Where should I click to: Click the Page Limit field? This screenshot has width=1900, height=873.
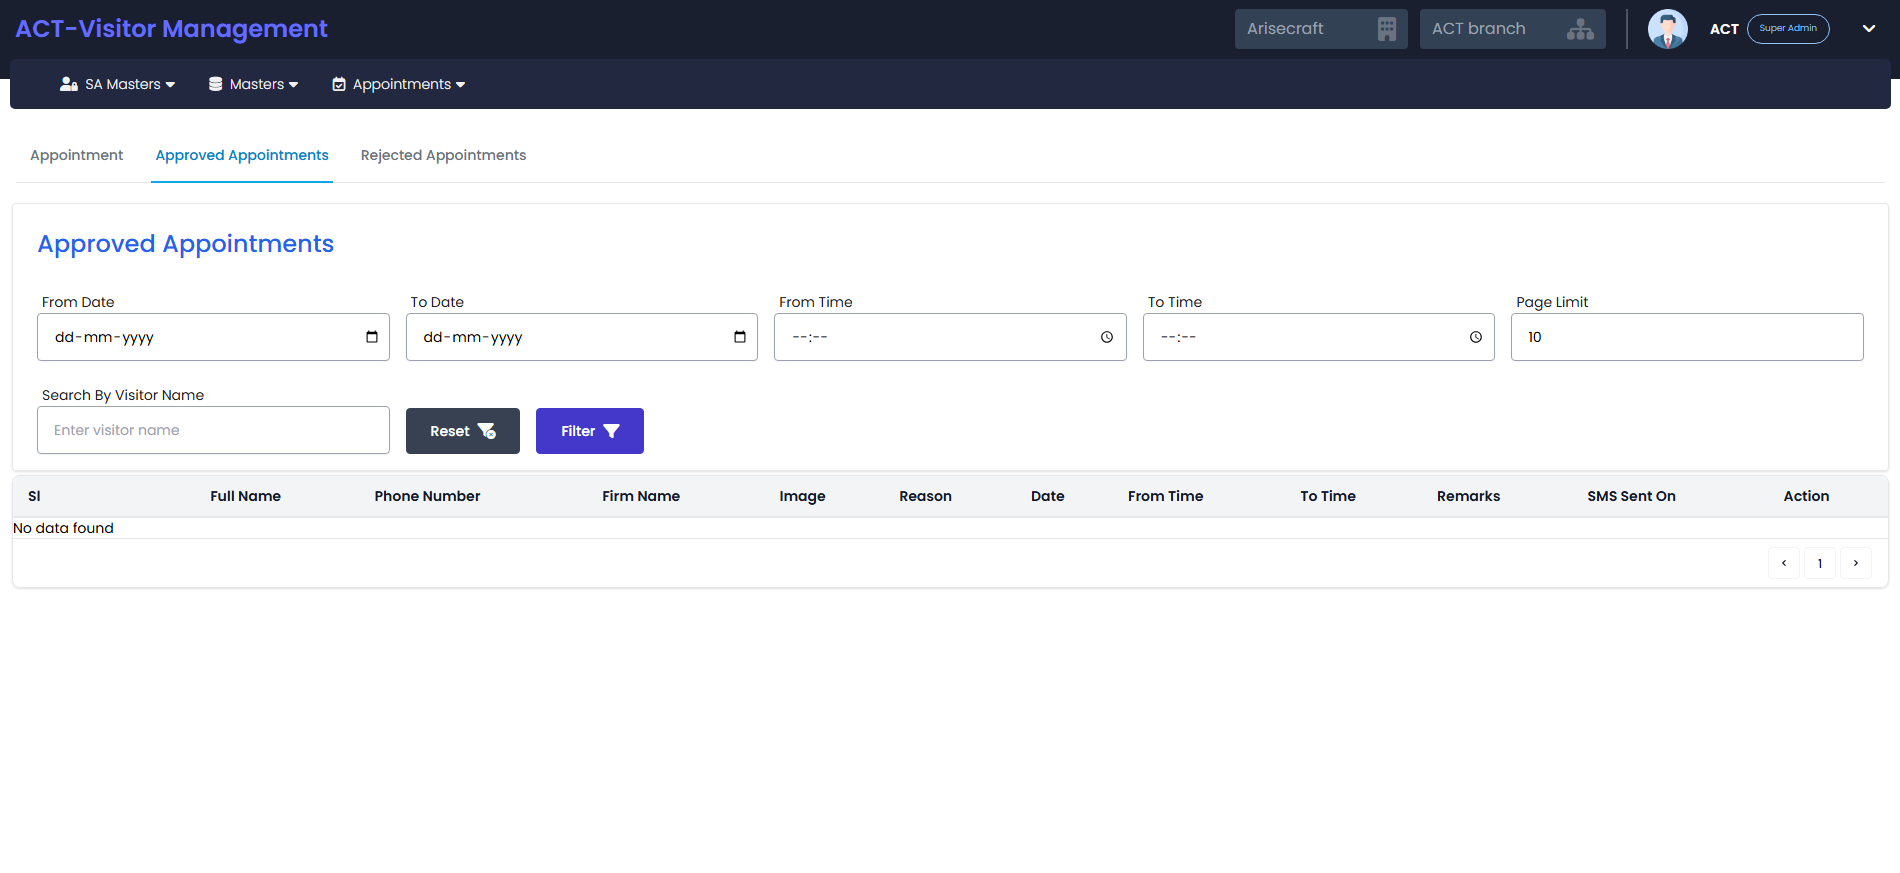(1687, 337)
